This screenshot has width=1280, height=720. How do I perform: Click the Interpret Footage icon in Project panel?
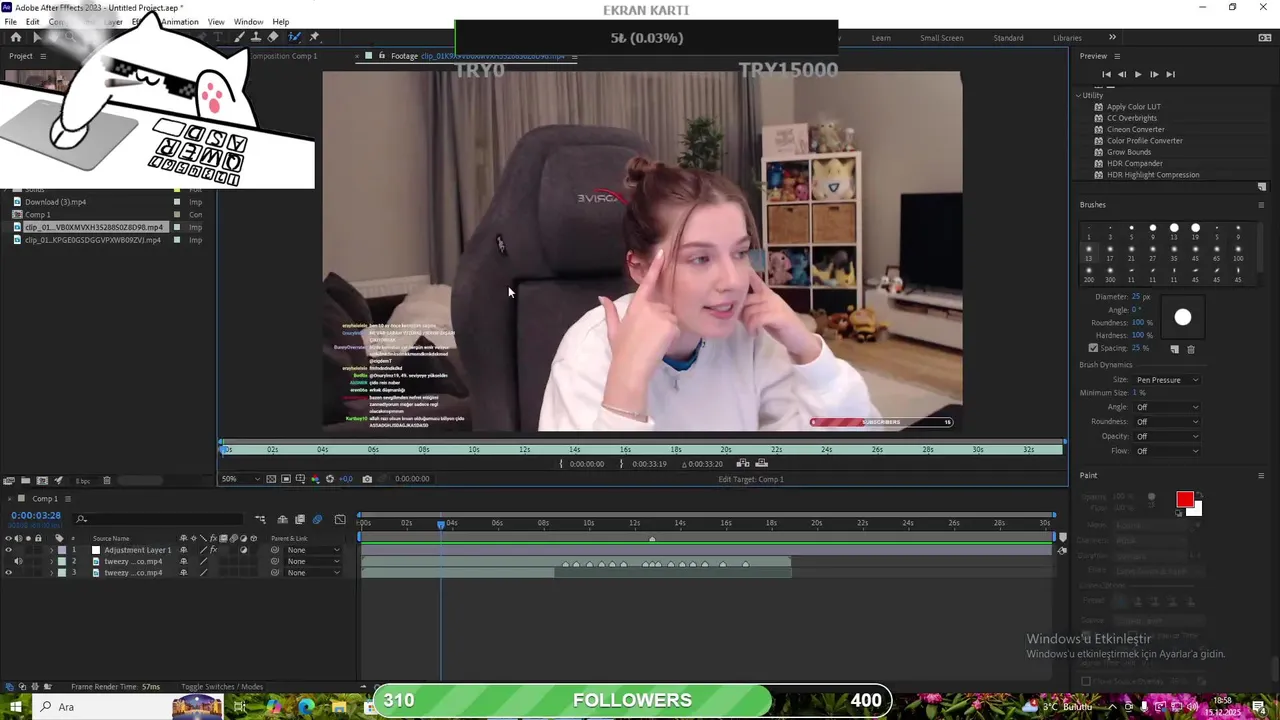tap(8, 481)
